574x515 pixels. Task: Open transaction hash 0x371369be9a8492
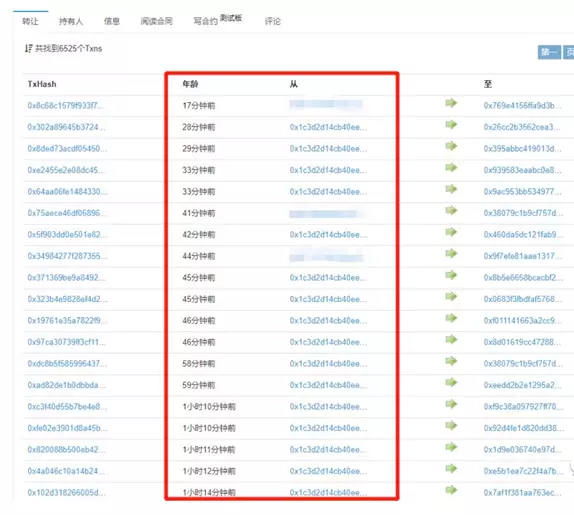(x=66, y=277)
